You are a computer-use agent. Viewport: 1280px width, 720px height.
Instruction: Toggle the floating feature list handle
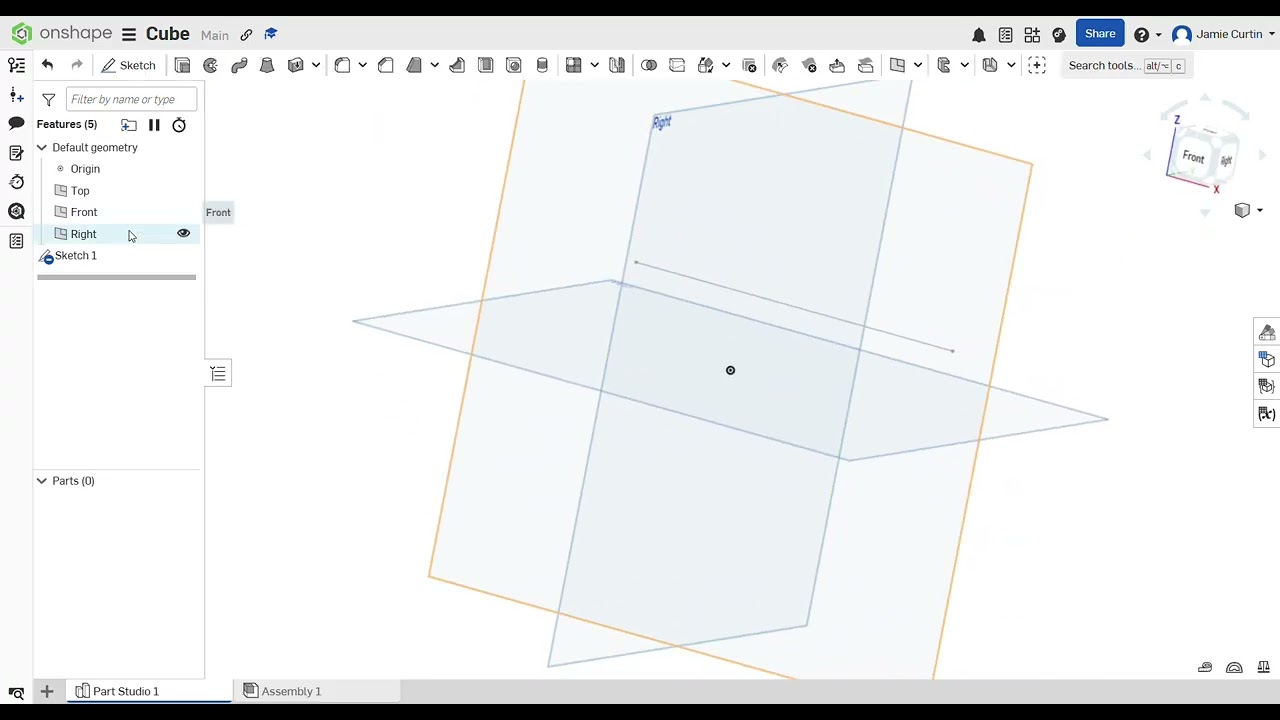218,374
